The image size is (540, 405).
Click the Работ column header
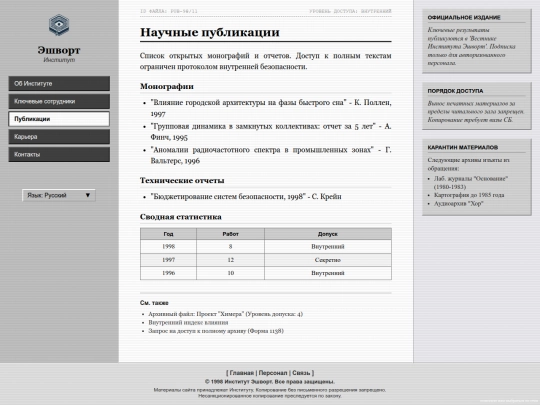coord(230,234)
